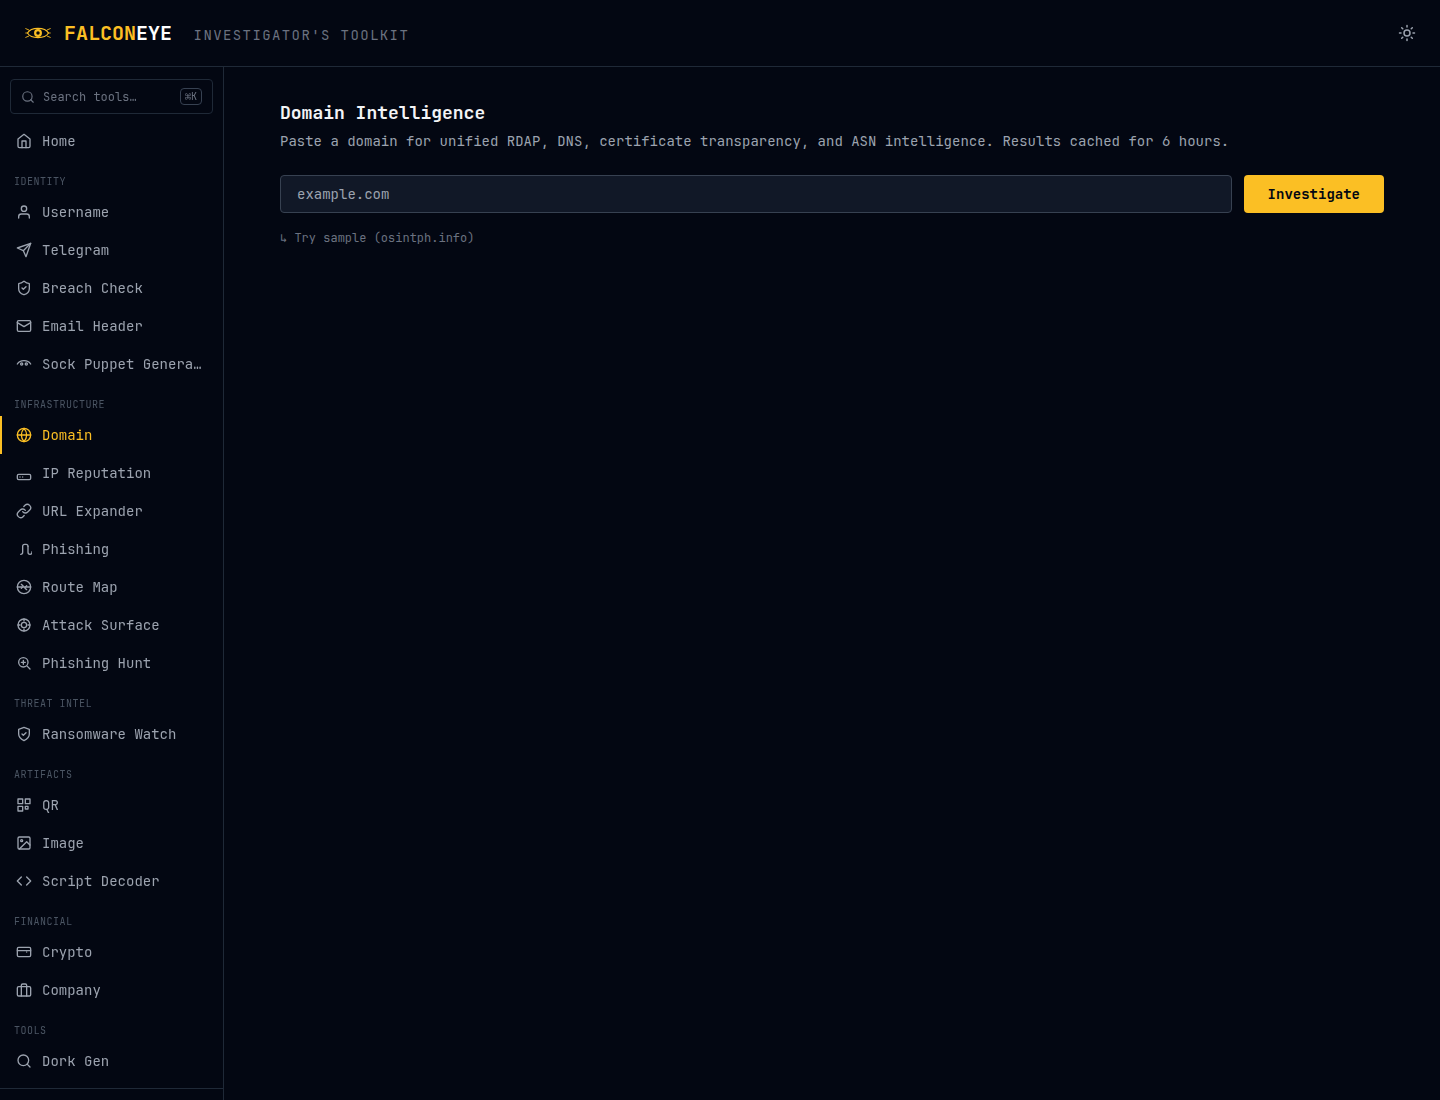Open Script Decoder label in sidebar
The width and height of the screenshot is (1440, 1100).
[100, 881]
